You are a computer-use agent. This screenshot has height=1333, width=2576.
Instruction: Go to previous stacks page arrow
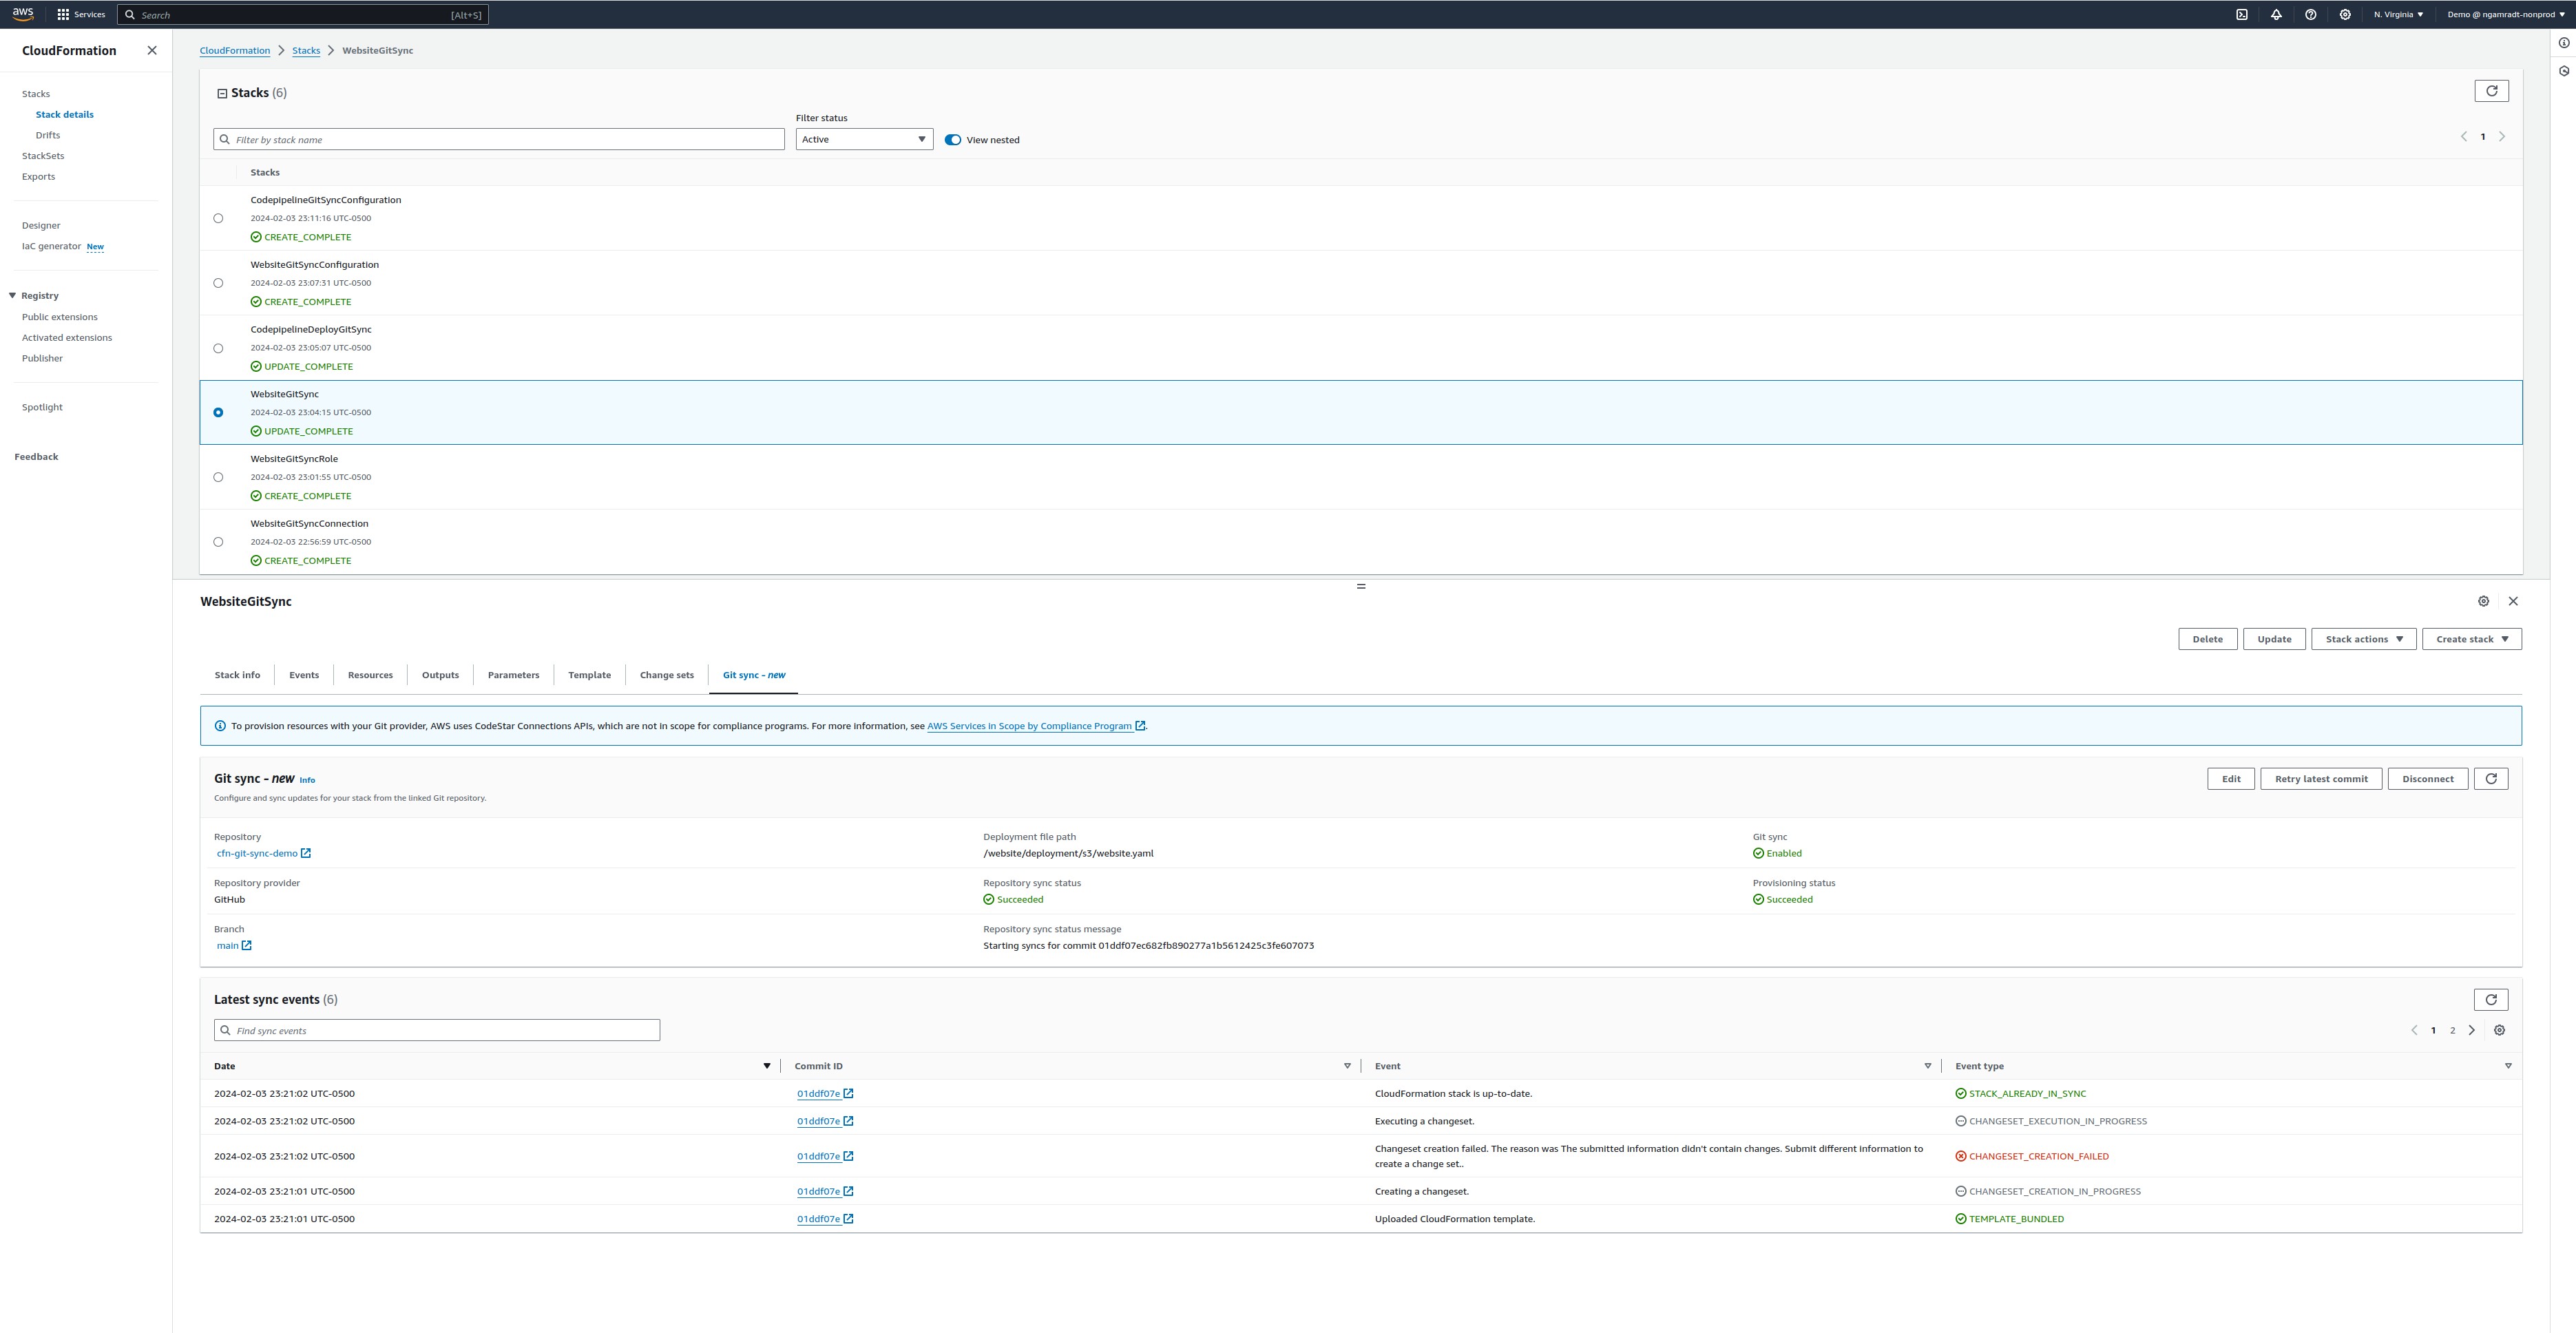coord(2464,137)
